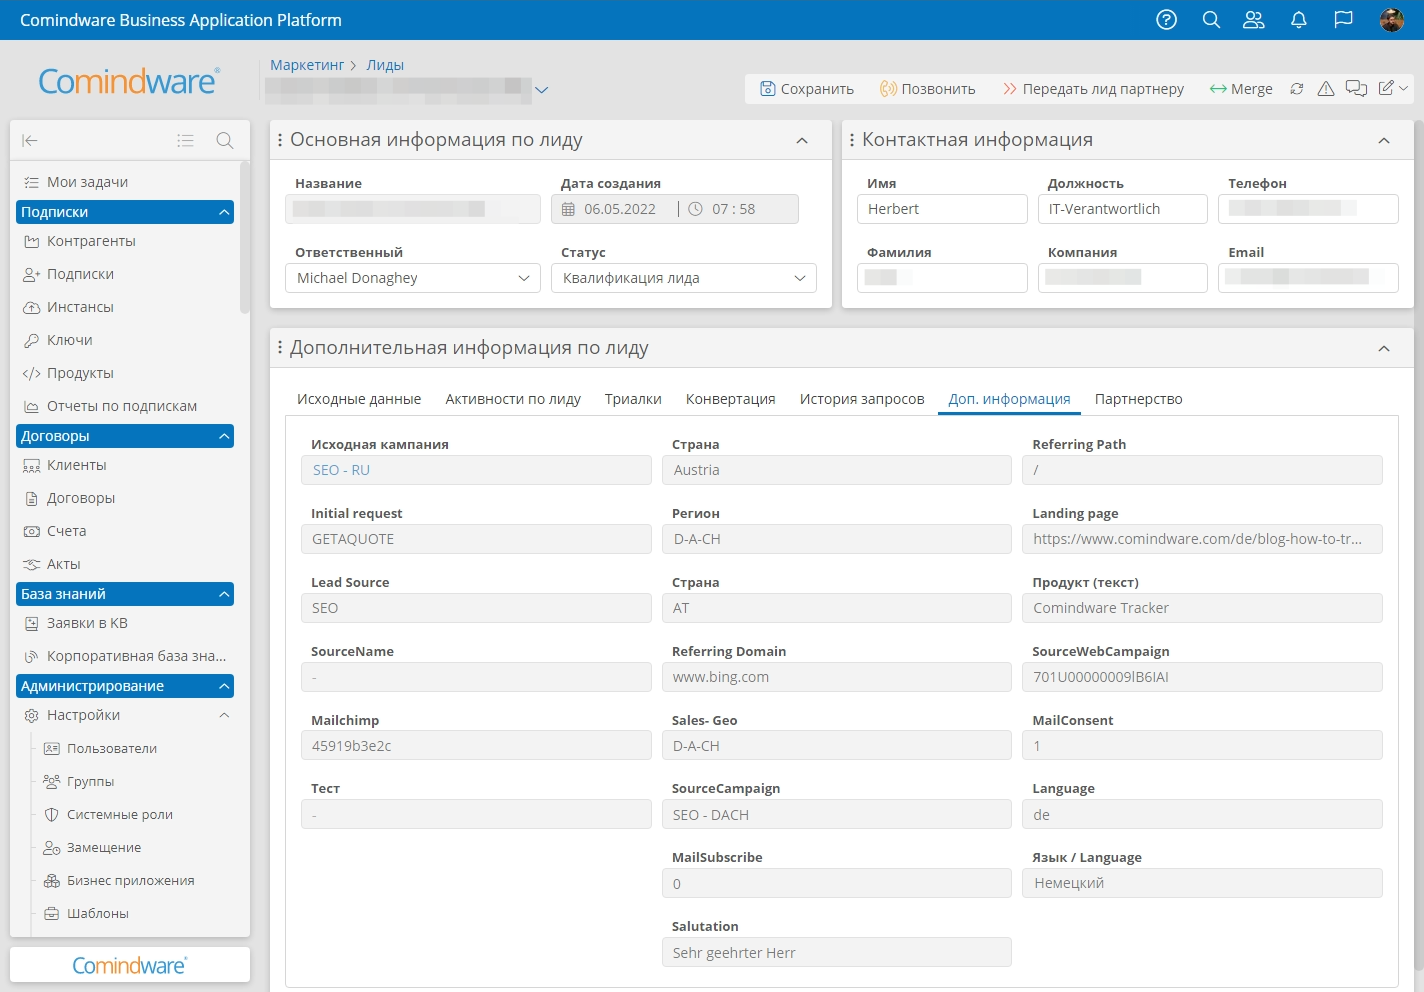Viewport: 1424px width, 992px height.
Task: Click the user avatar in the top bar
Action: [1389, 19]
